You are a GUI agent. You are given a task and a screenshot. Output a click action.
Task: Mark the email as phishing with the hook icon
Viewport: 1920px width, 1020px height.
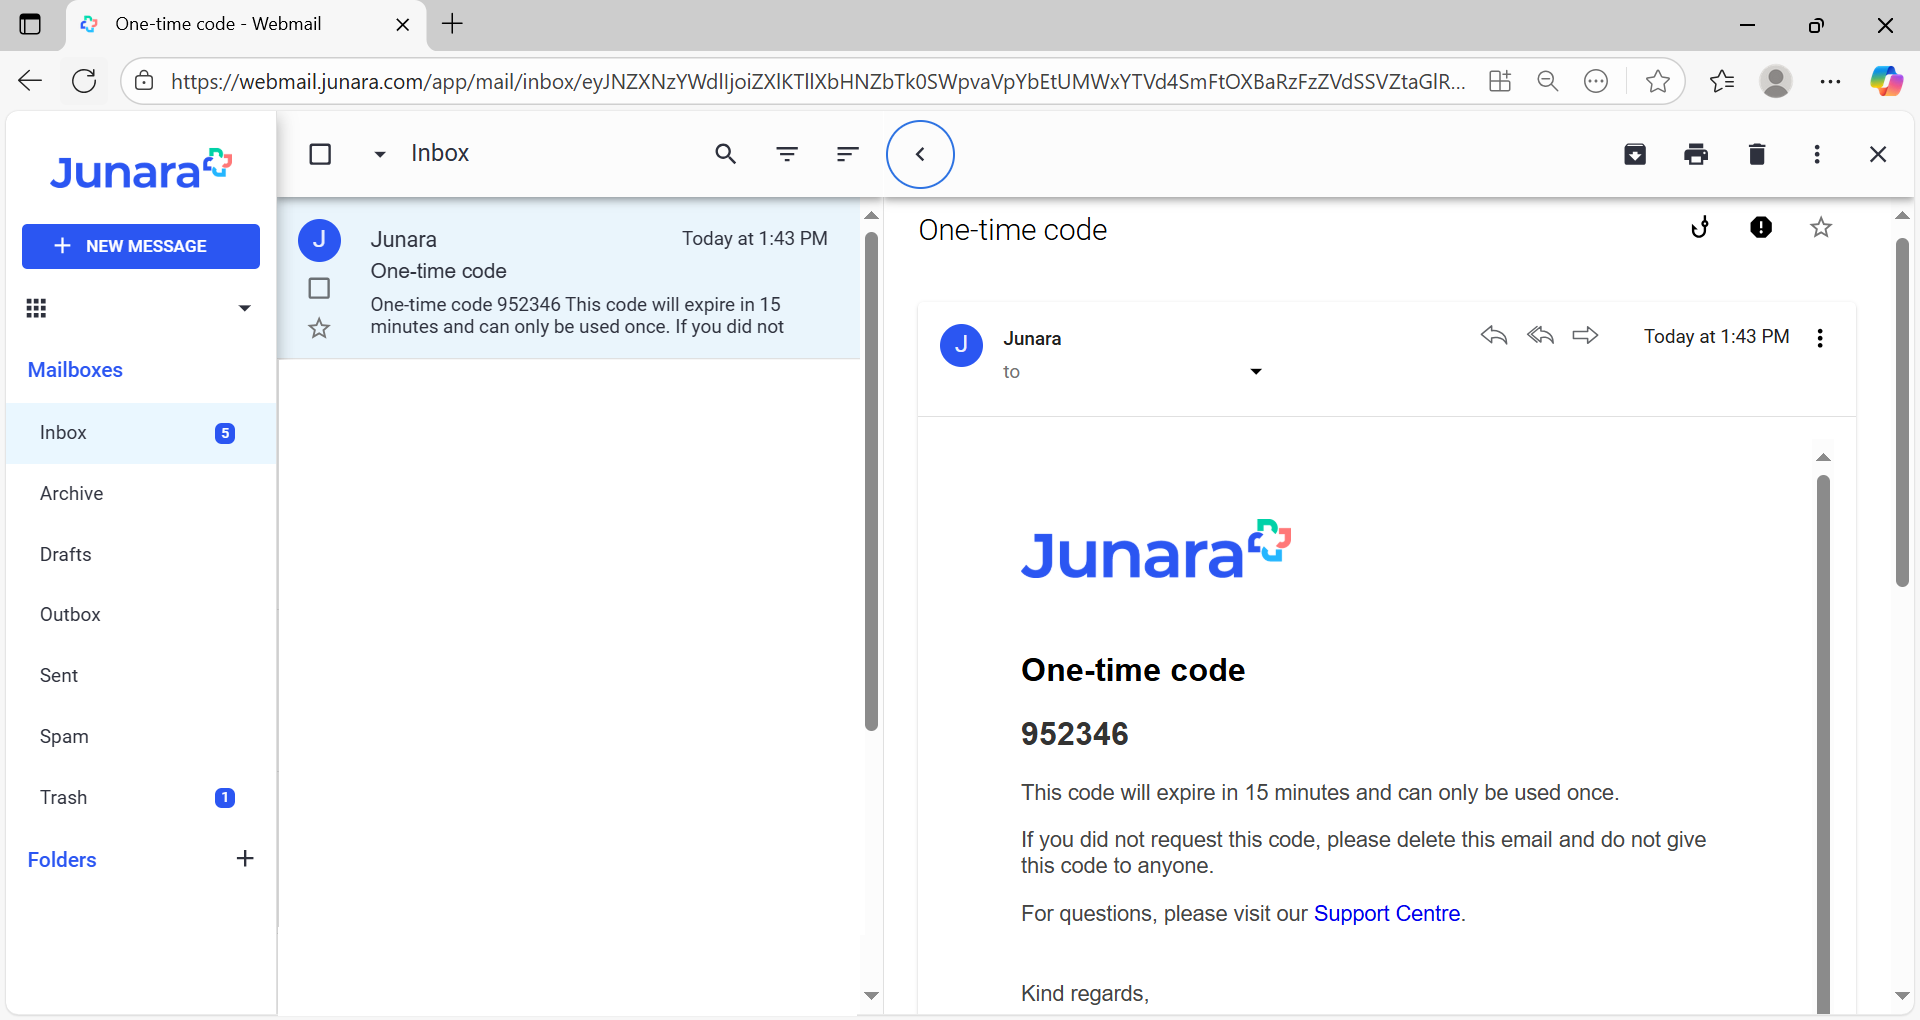point(1700,228)
